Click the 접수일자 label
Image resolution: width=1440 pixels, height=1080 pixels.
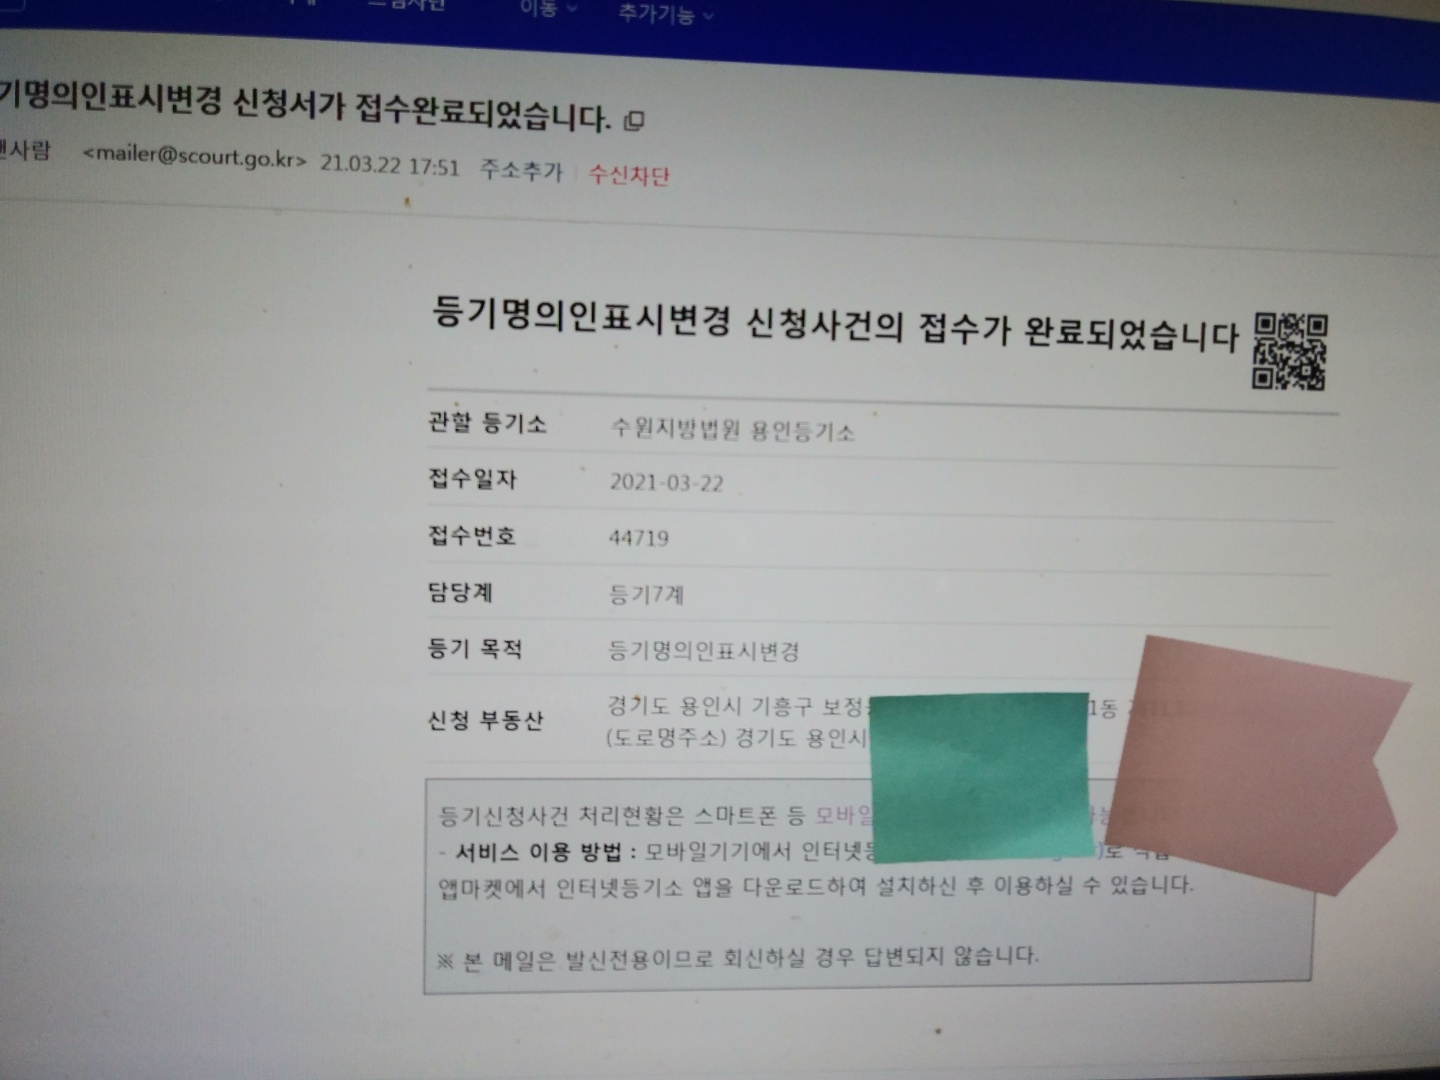click(x=472, y=479)
